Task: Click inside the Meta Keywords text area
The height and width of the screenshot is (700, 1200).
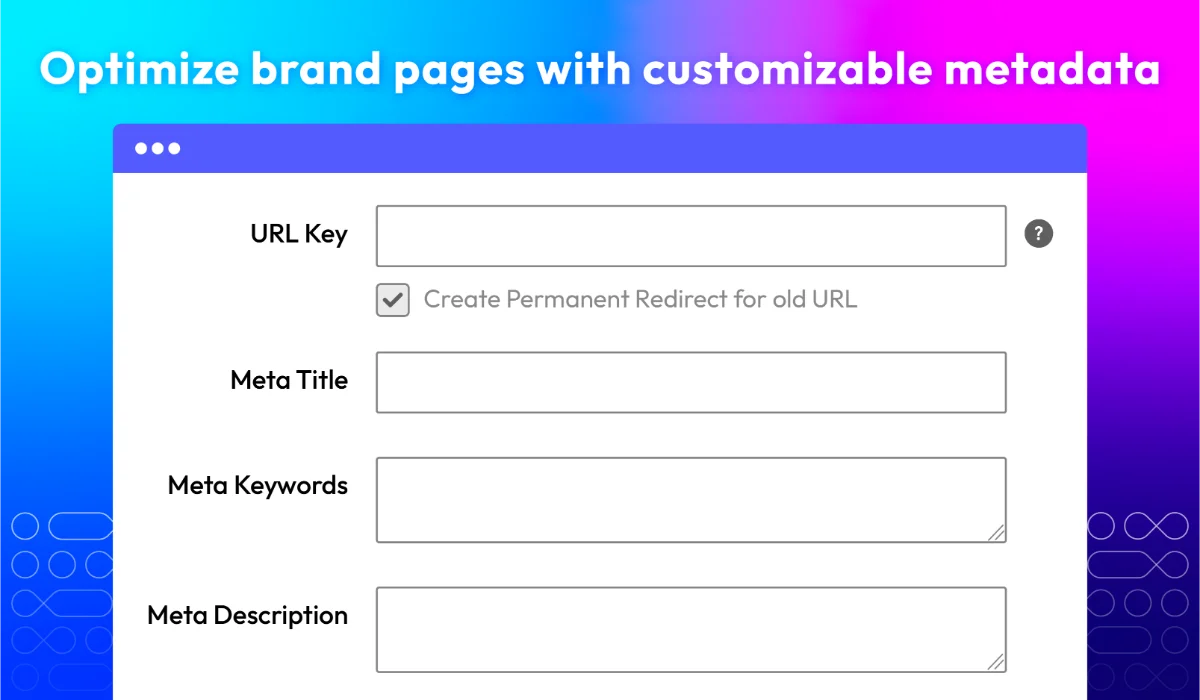Action: click(691, 500)
